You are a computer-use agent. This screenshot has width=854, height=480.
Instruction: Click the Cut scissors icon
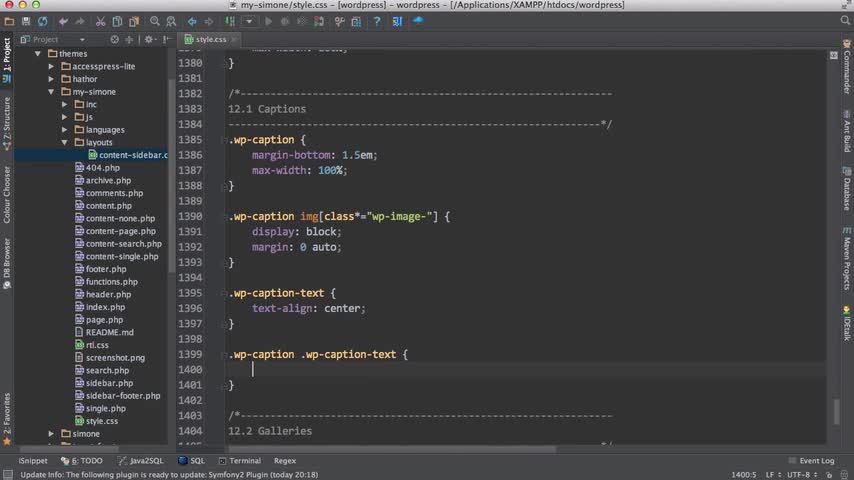[x=100, y=21]
